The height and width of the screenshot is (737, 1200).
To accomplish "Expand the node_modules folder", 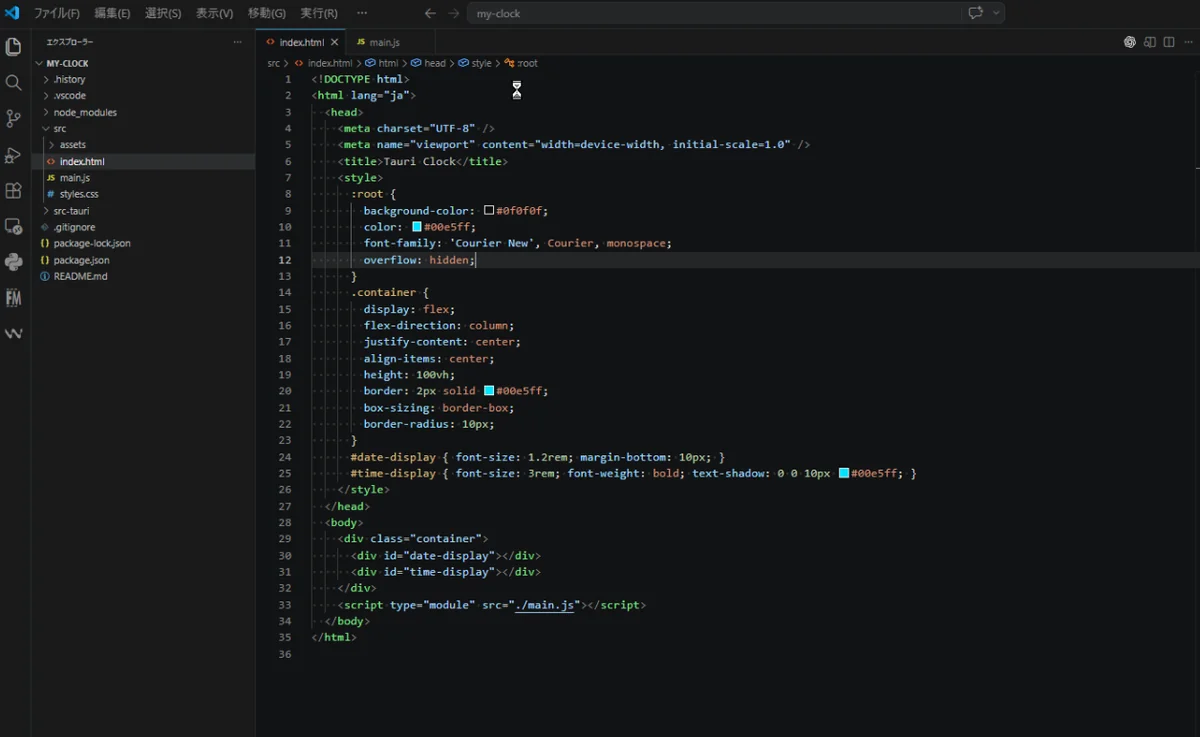I will point(85,112).
